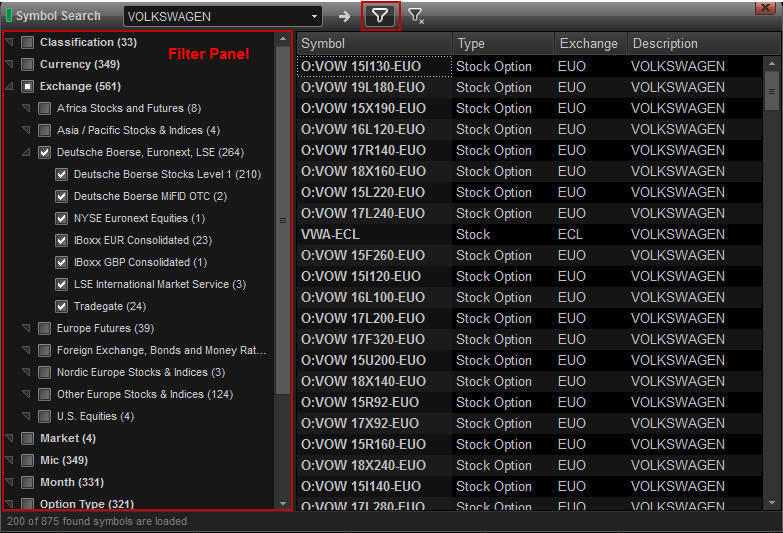The height and width of the screenshot is (533, 783).
Task: Open the VOLKSWAGEN search dropdown arrow
Action: pyautogui.click(x=314, y=16)
